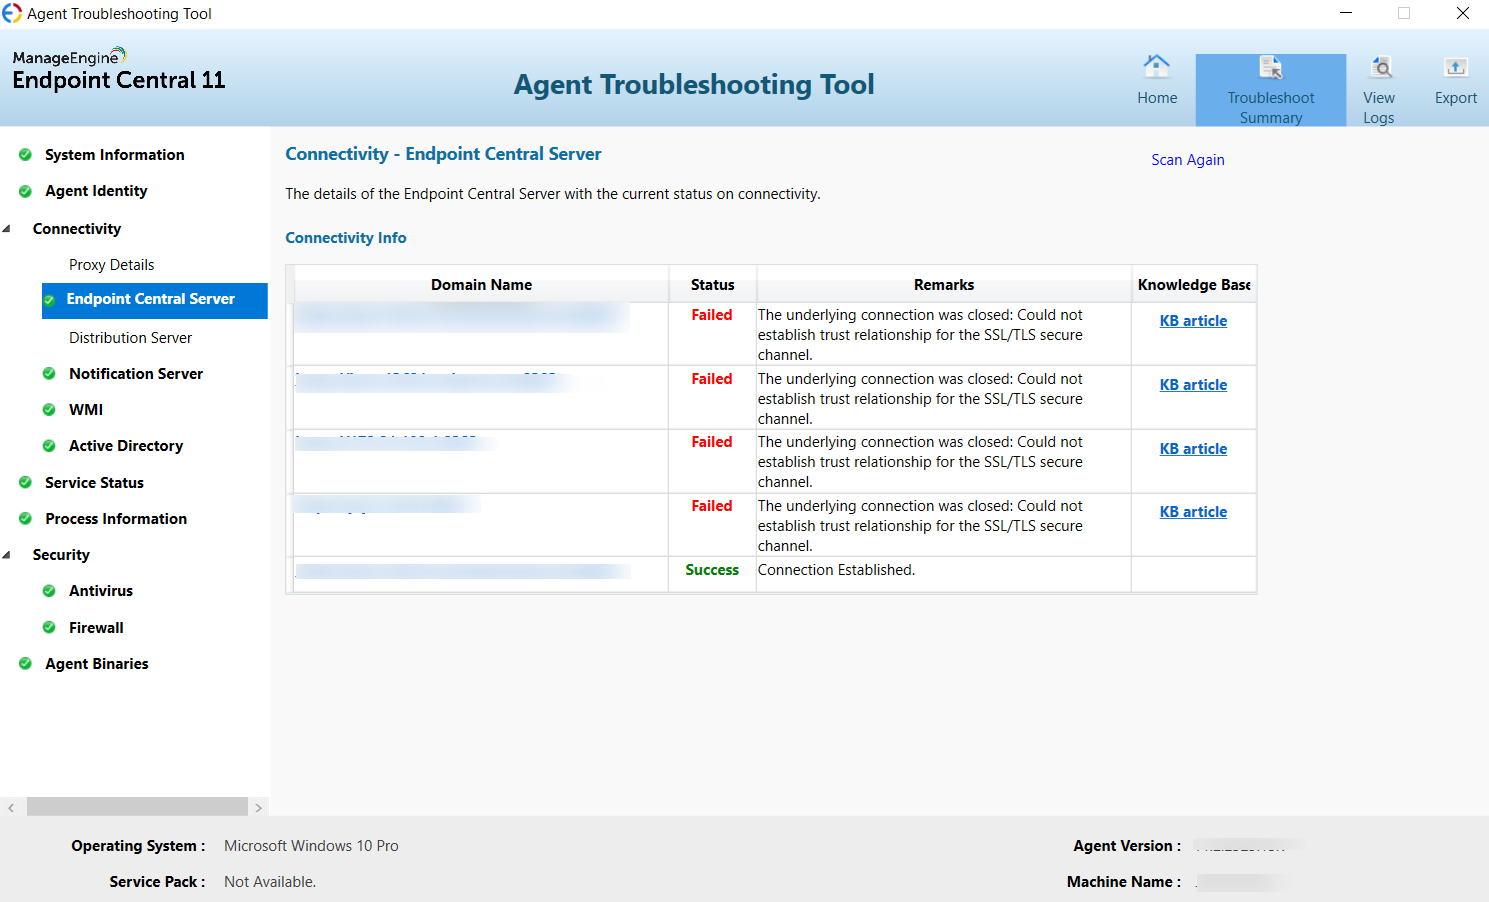Click the Domain Name column header

tap(481, 285)
